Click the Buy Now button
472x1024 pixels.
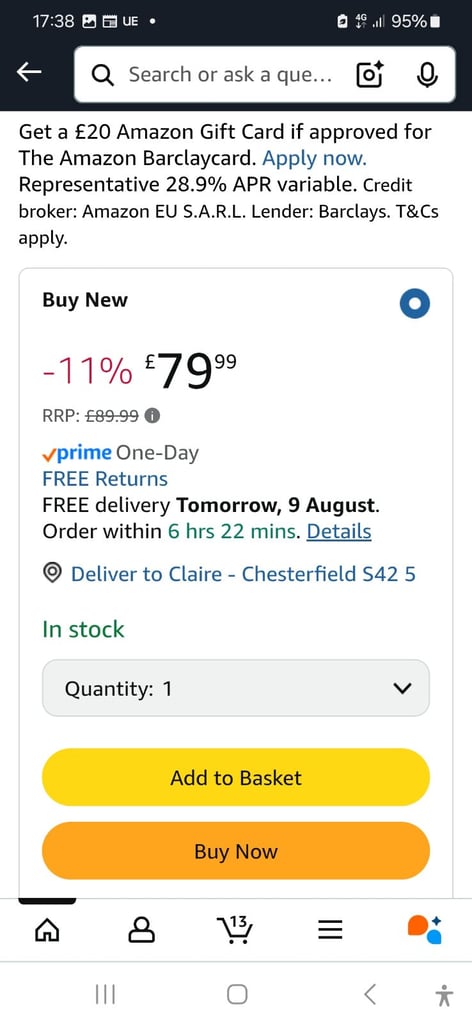[x=236, y=851]
